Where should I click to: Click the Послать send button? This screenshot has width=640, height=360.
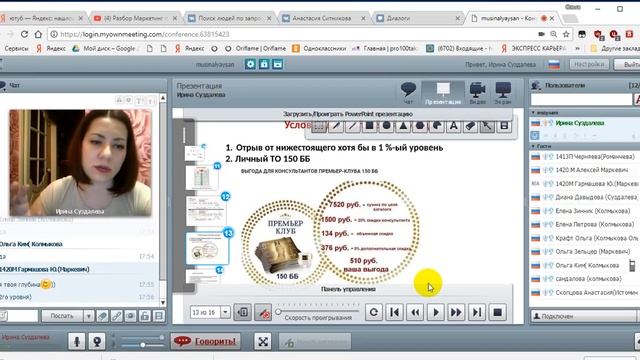(x=62, y=316)
